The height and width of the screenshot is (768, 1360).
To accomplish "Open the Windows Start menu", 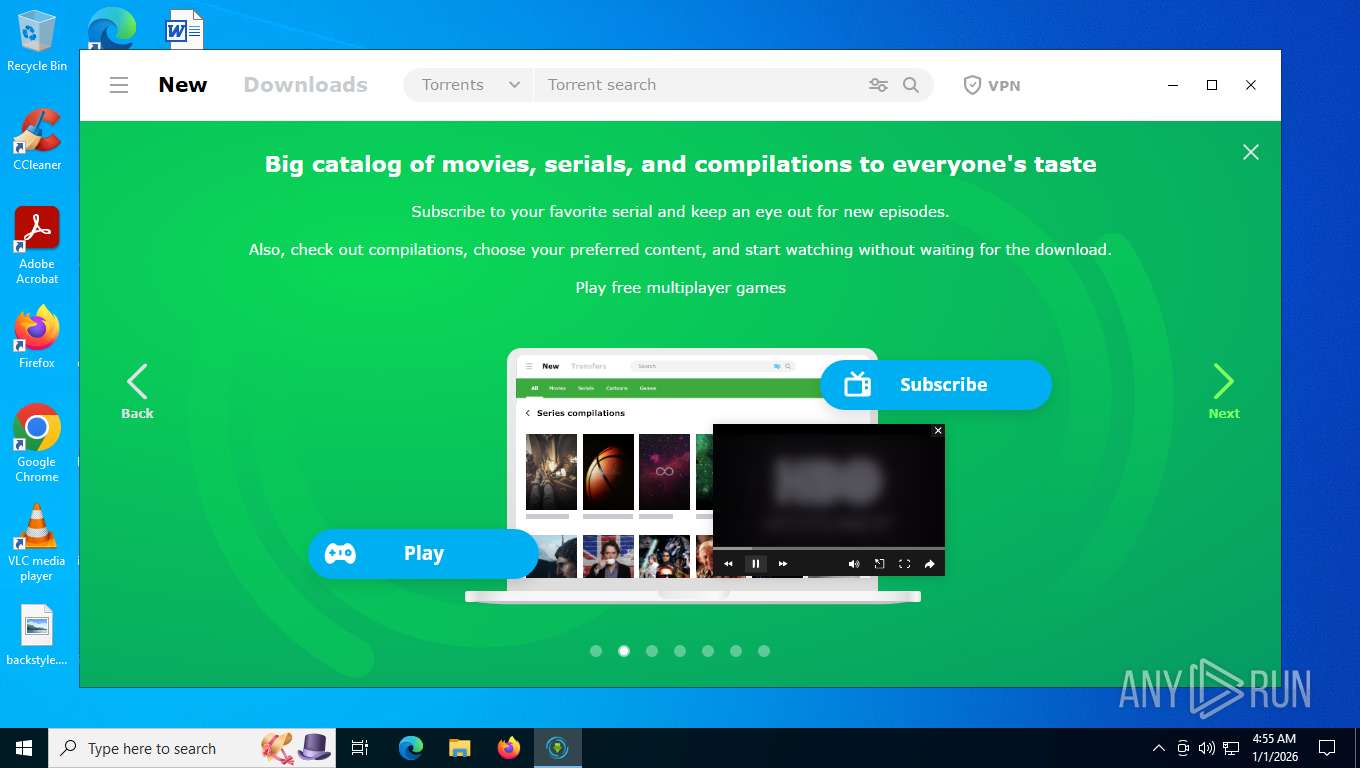I will 24,748.
